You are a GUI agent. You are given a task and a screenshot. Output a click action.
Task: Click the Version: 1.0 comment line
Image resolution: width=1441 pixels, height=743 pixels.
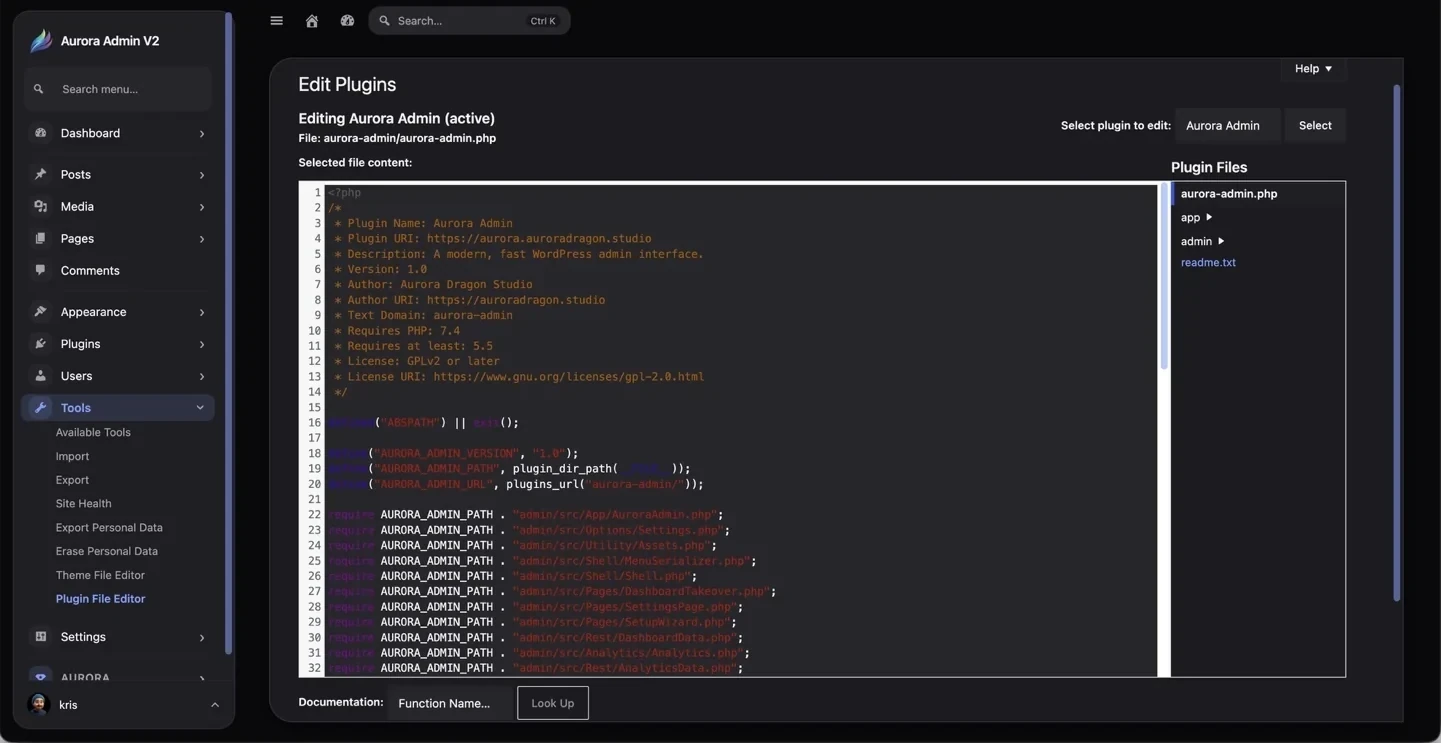380,269
